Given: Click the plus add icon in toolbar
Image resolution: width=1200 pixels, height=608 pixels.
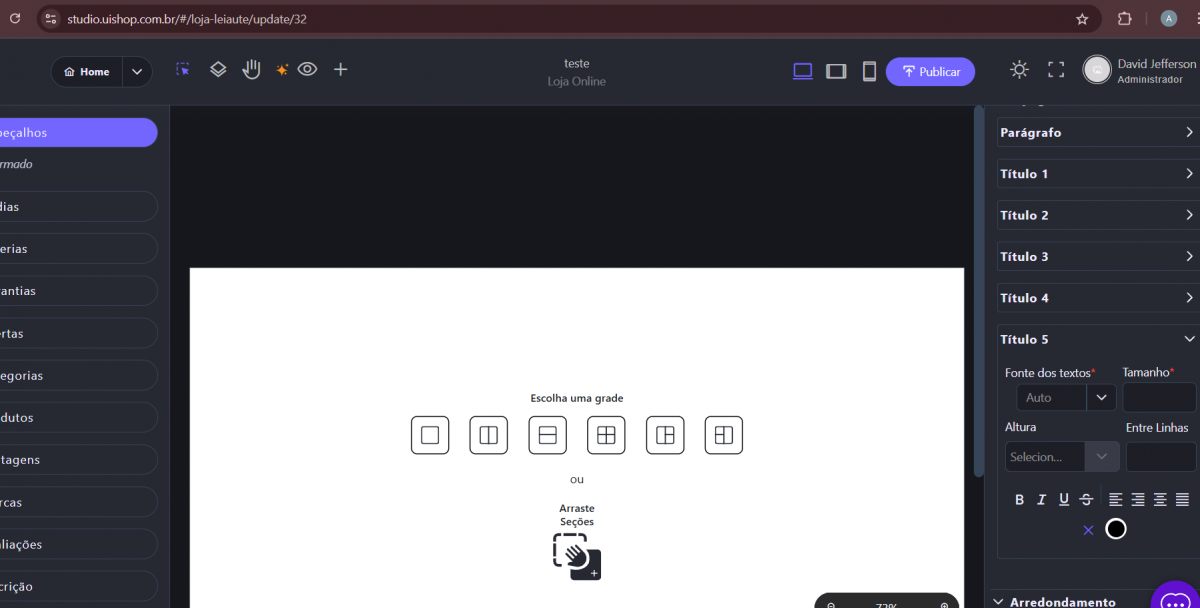Looking at the screenshot, I should 340,70.
